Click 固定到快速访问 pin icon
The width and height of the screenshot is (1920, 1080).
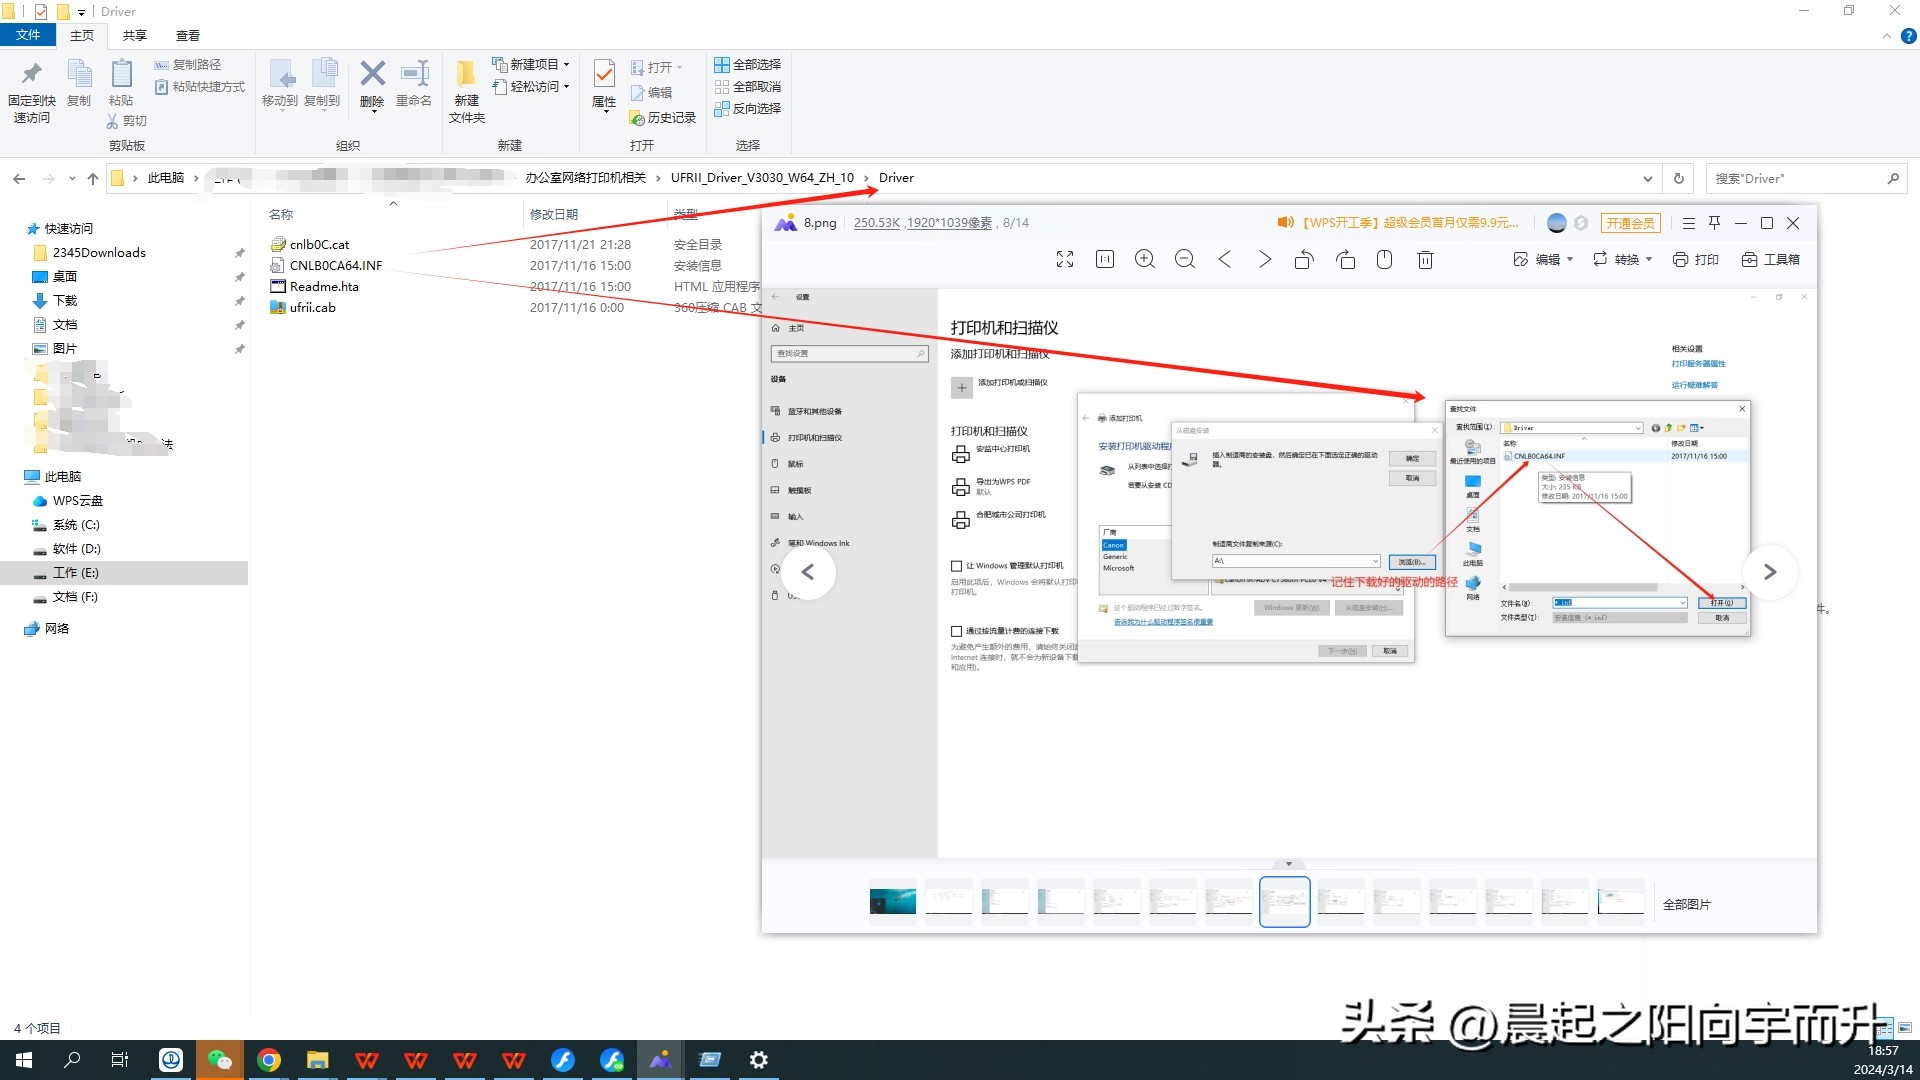pyautogui.click(x=32, y=73)
